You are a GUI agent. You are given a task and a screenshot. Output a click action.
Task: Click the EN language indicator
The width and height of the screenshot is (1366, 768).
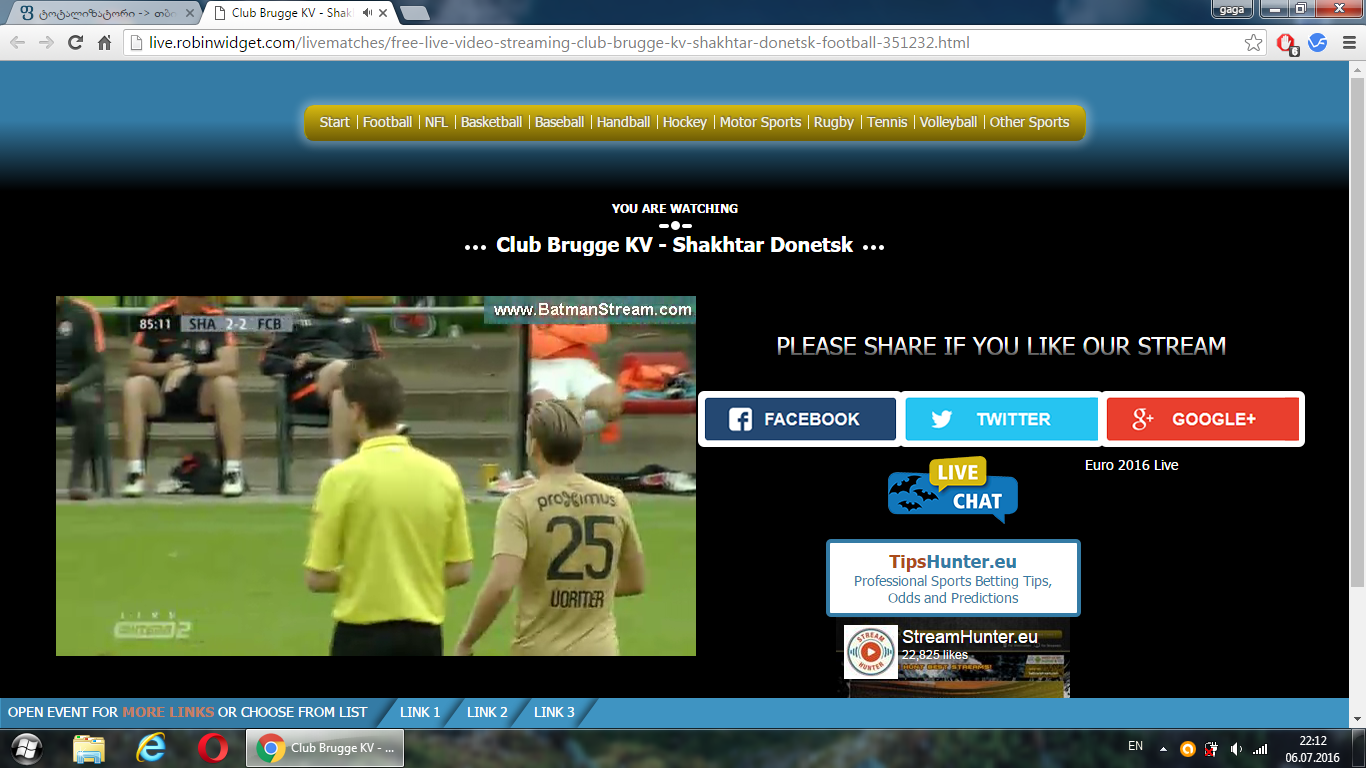(x=1135, y=746)
